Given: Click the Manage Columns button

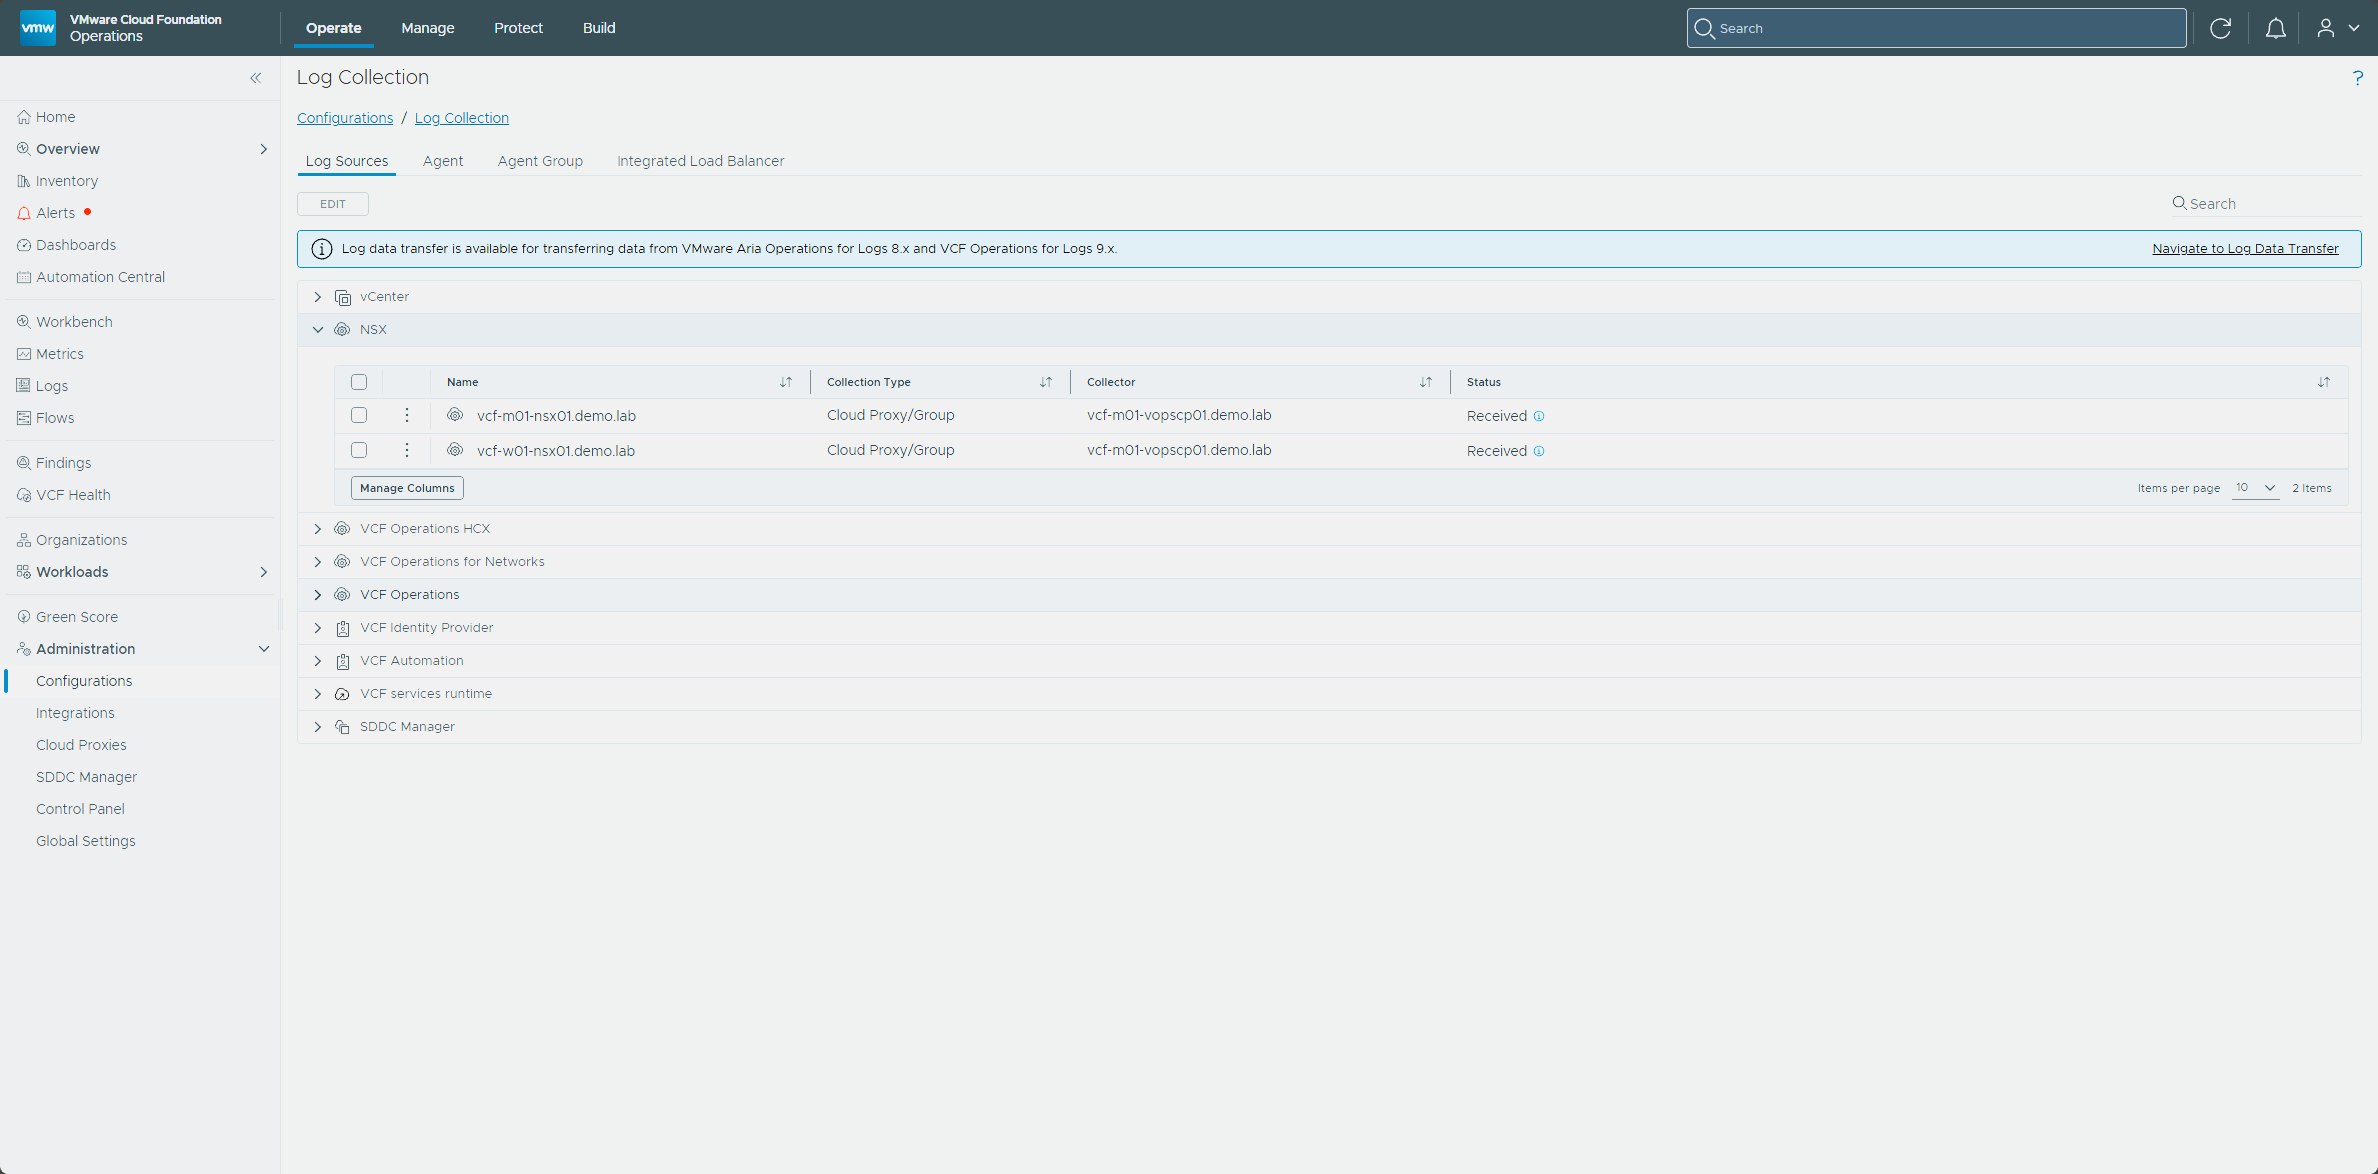Looking at the screenshot, I should click(407, 488).
